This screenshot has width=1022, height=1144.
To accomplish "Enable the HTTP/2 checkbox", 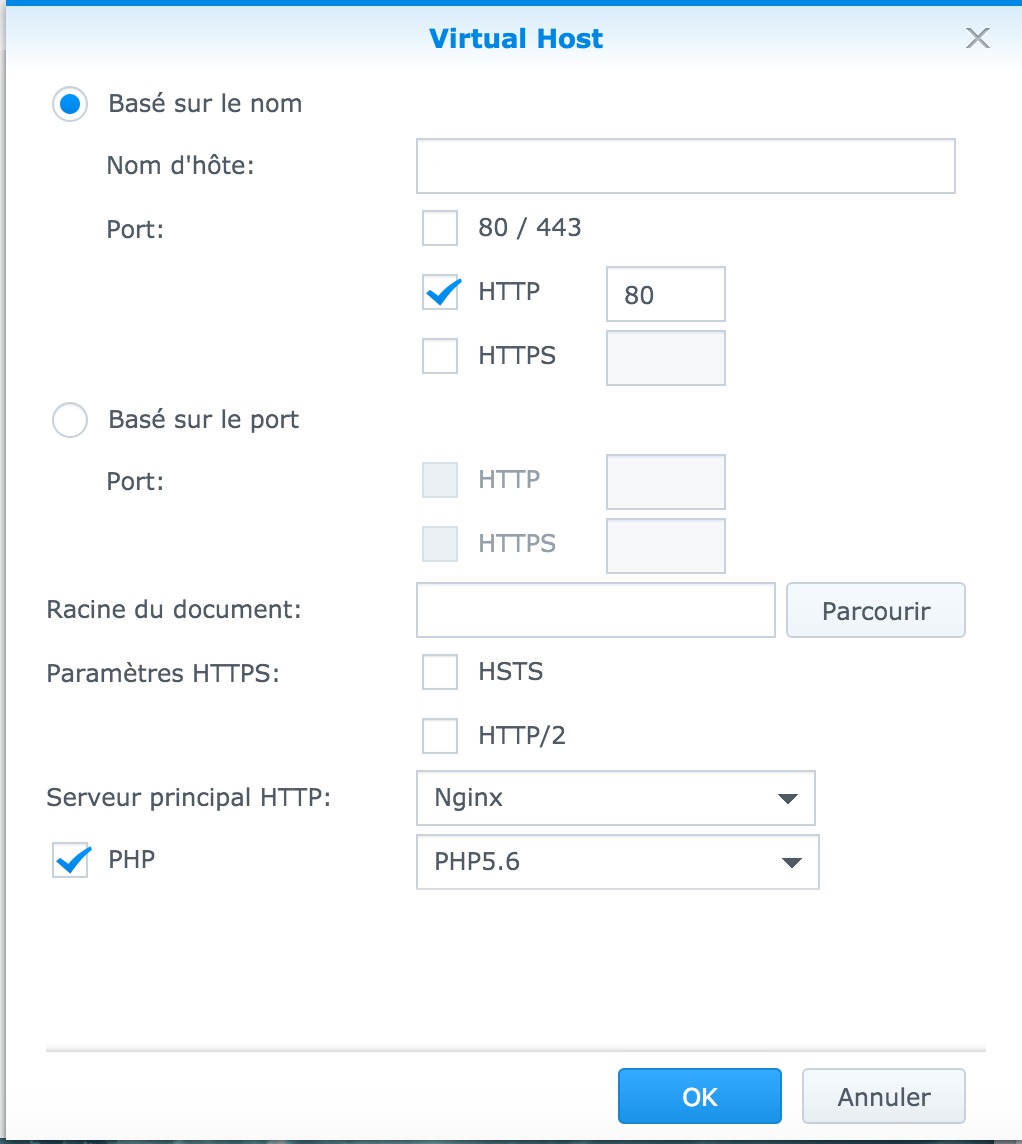I will 440,735.
